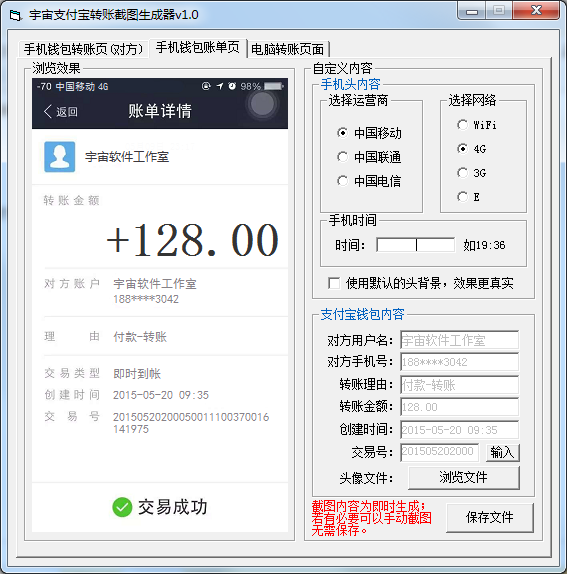567x574 pixels.
Task: Select 中国移动 carrier option
Action: point(369,133)
